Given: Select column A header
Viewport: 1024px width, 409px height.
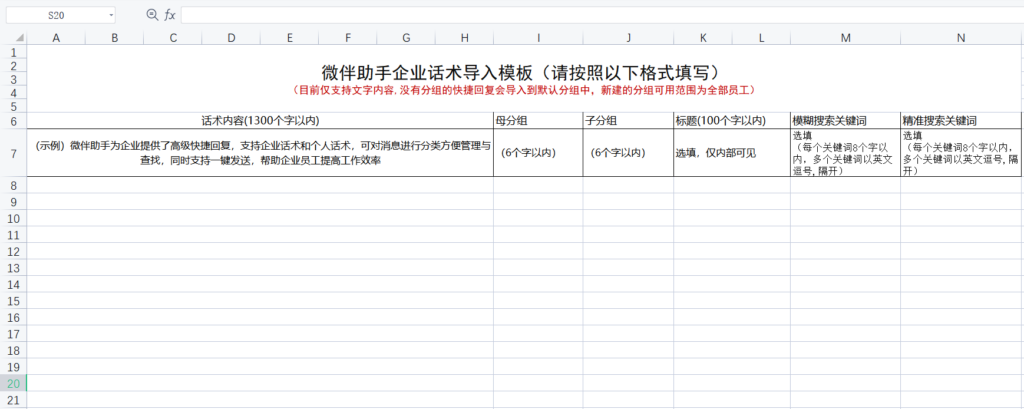Looking at the screenshot, I should coord(56,38).
